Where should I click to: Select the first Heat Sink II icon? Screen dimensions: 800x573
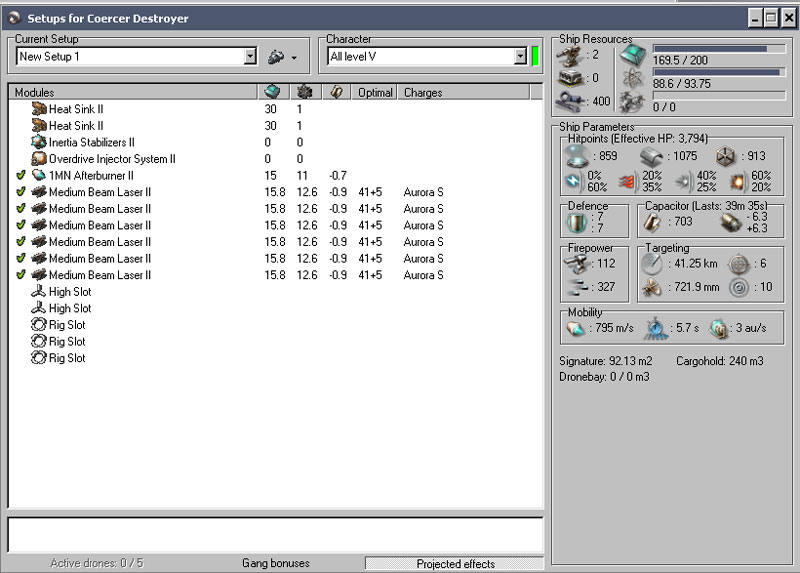point(39,109)
